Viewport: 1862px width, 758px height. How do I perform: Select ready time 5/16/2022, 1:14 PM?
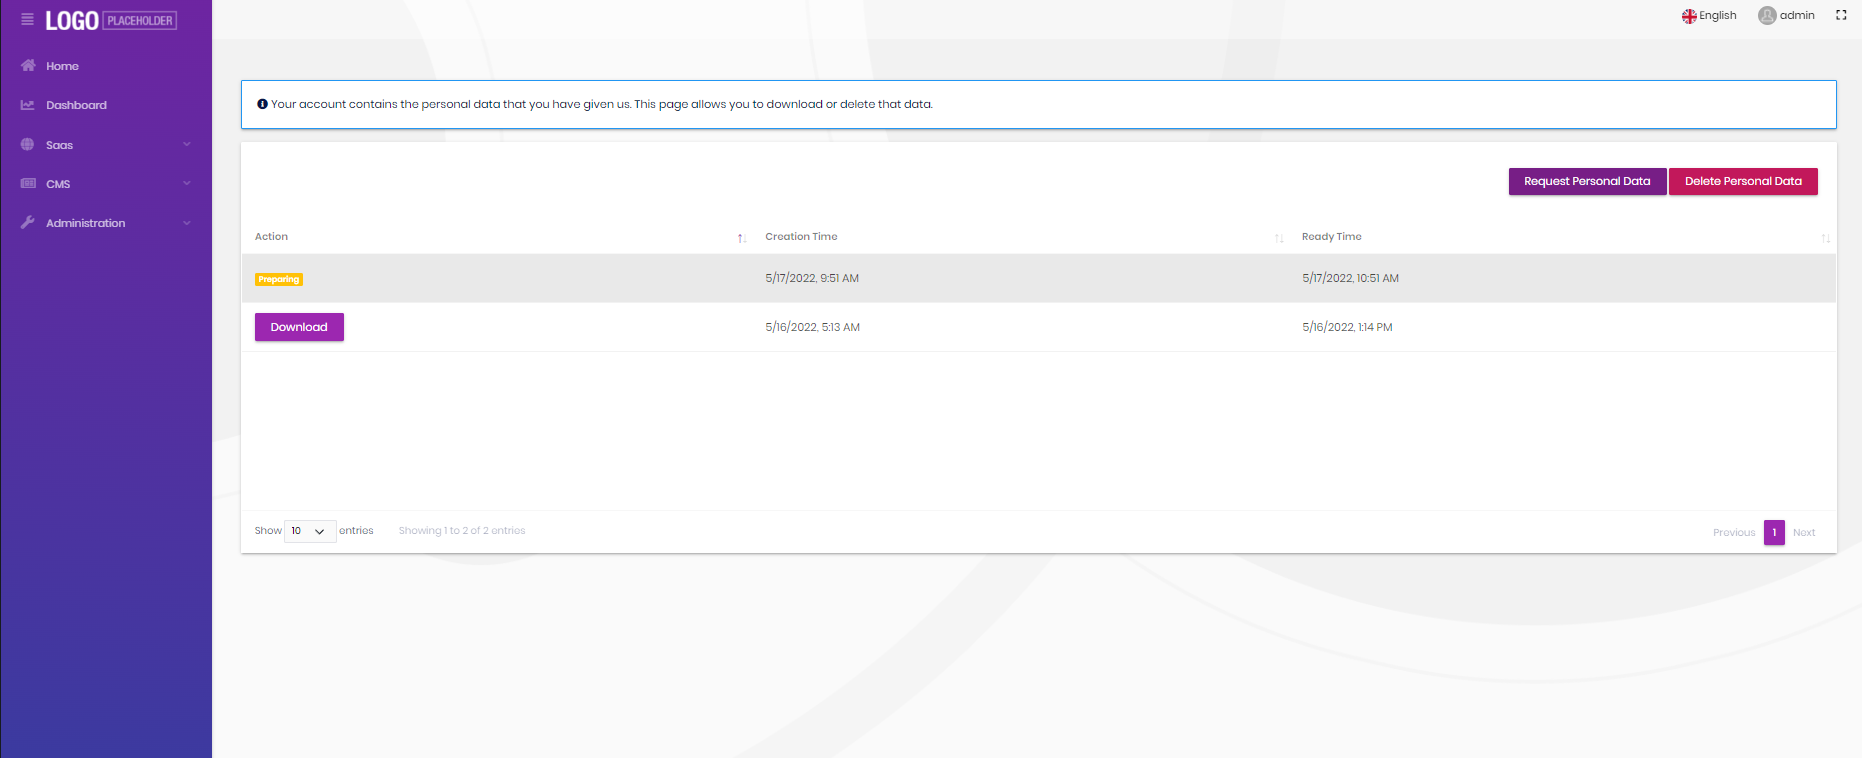(x=1347, y=327)
